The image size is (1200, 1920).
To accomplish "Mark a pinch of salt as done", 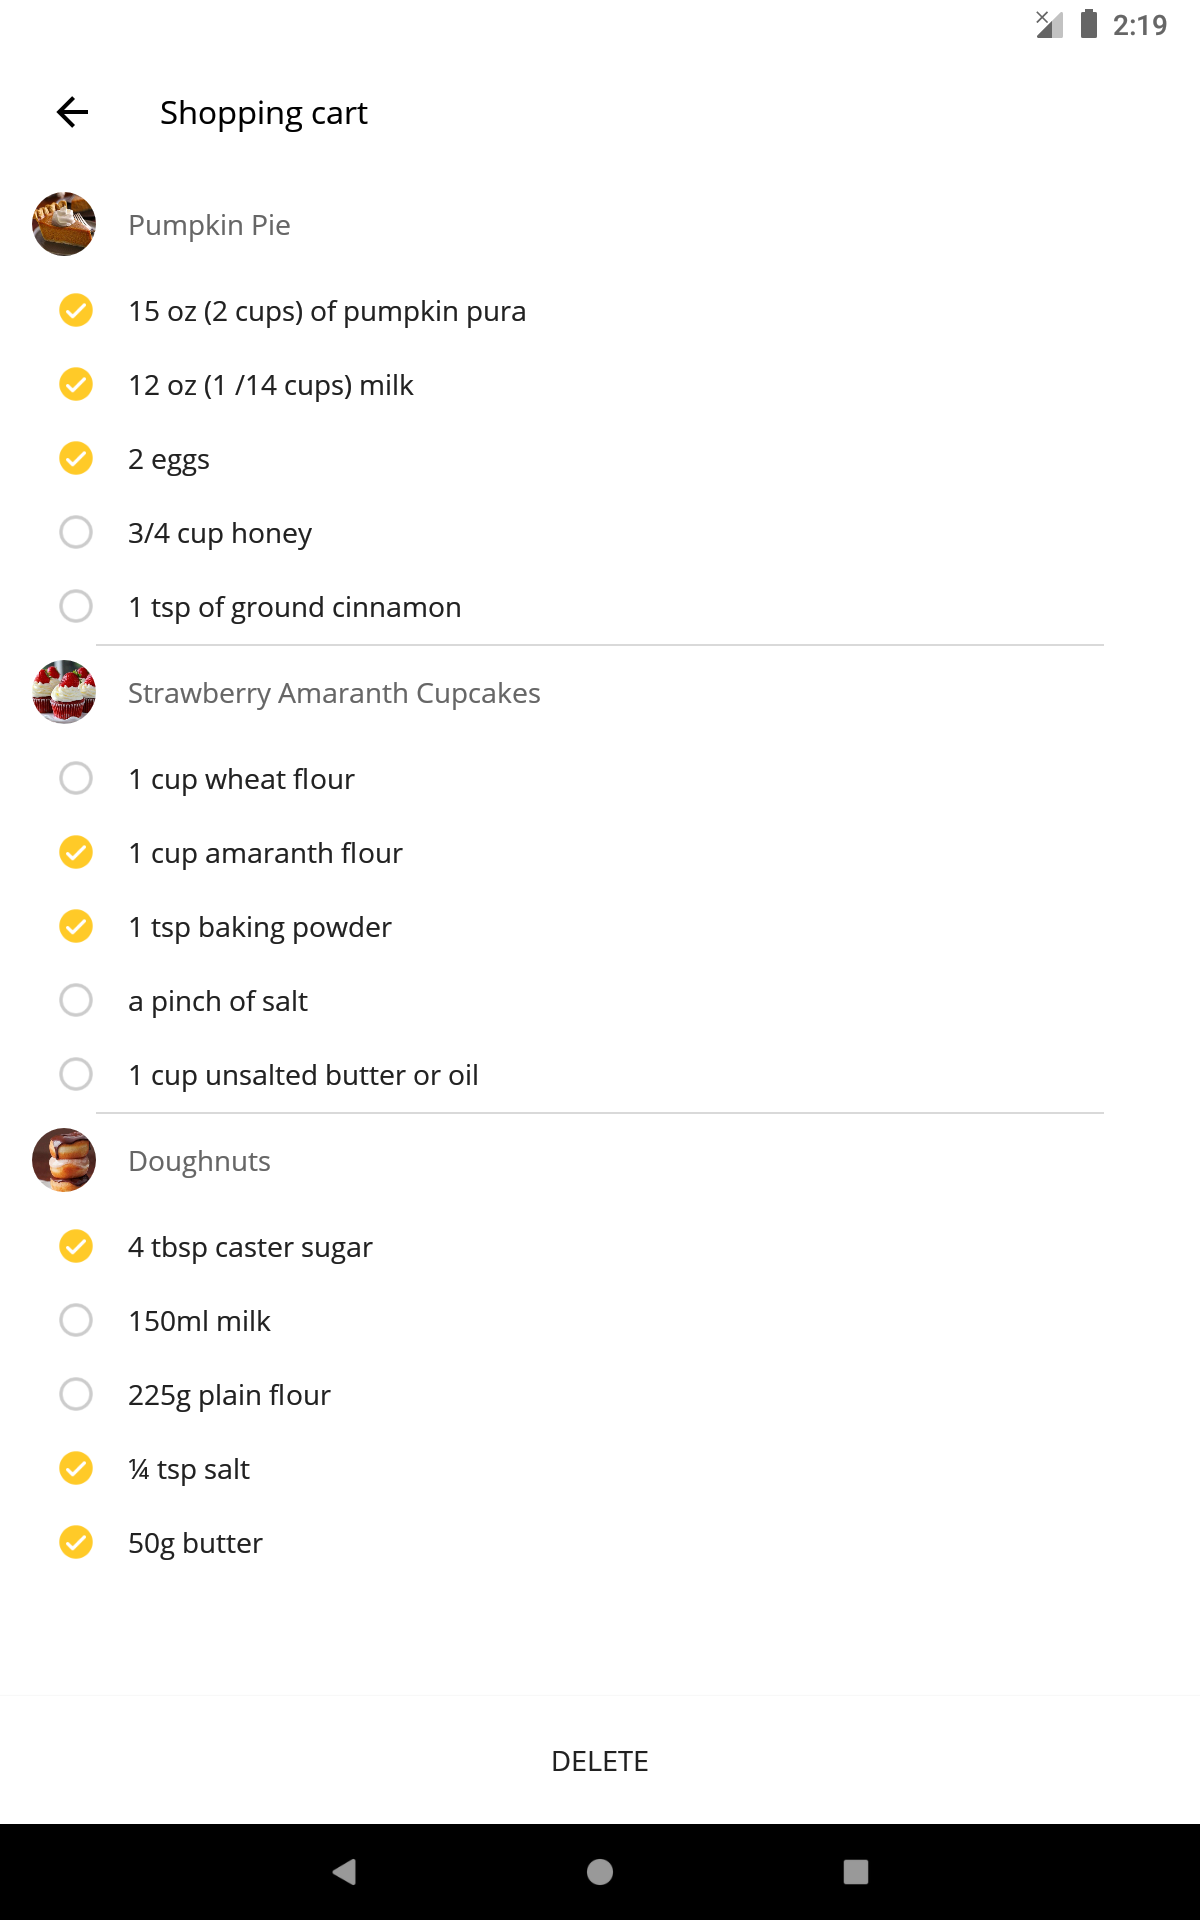I will (x=75, y=1000).
